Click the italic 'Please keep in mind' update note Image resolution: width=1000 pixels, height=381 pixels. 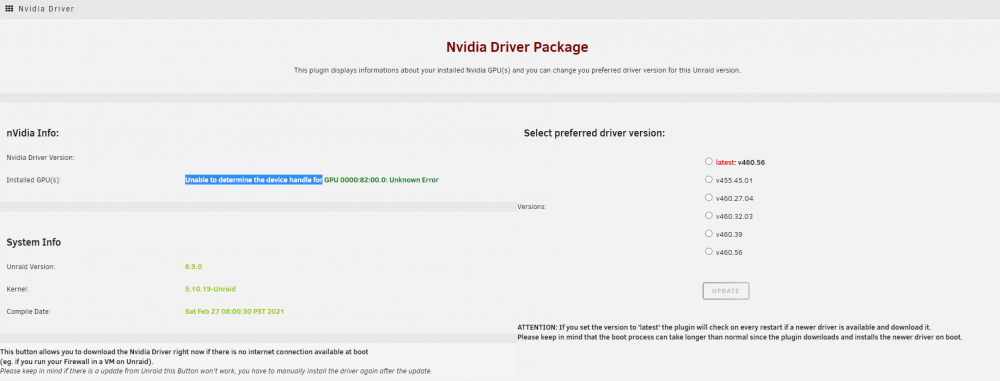click(216, 371)
